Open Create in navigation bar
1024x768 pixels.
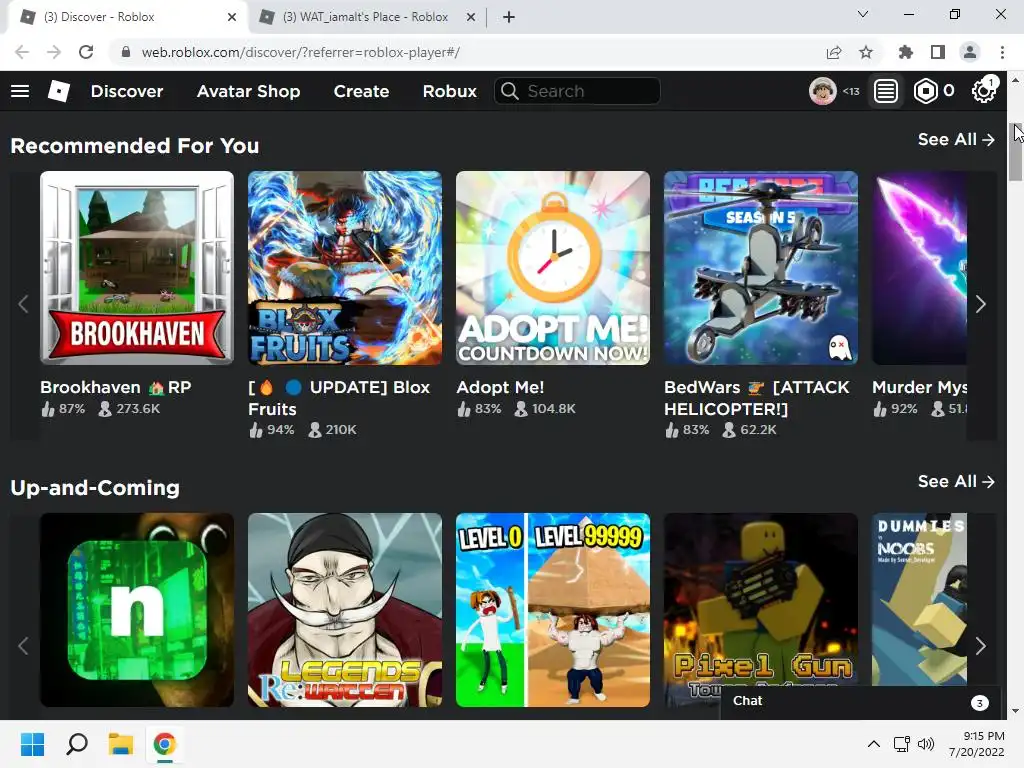coord(361,91)
